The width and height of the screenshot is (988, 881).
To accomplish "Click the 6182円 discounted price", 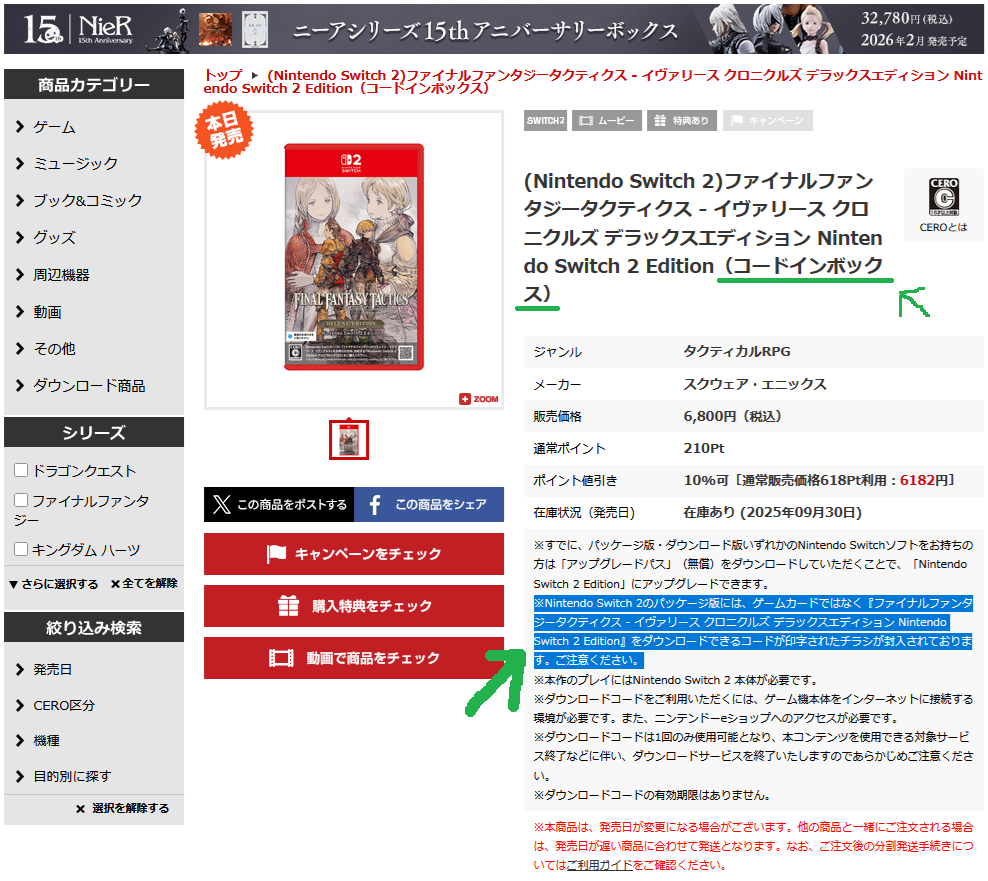I will click(x=923, y=481).
